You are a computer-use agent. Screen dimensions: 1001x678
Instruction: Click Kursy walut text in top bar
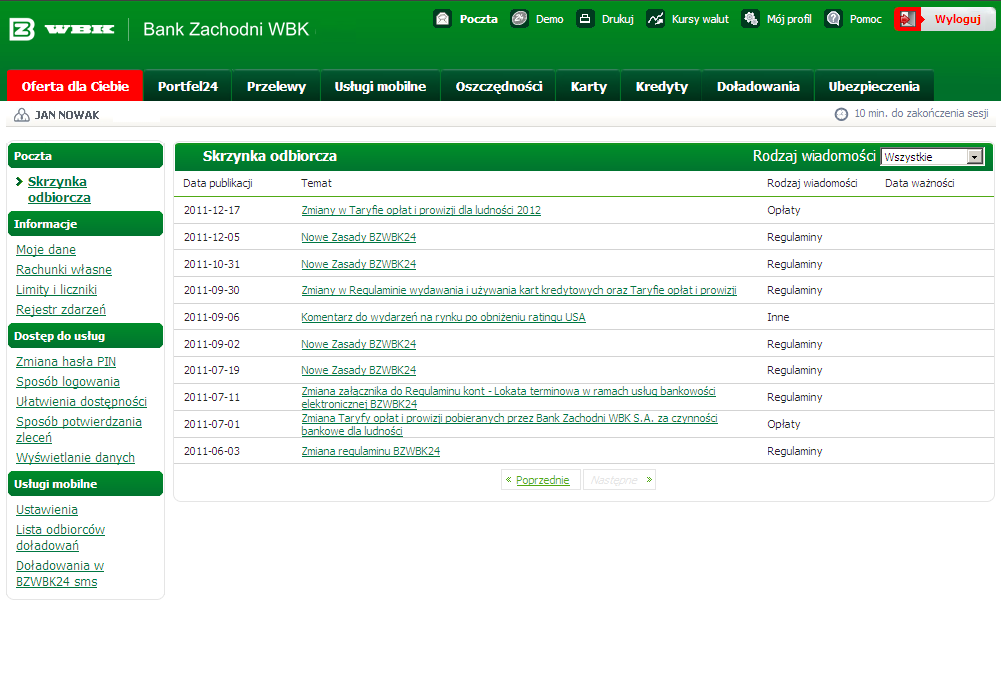[x=700, y=19]
